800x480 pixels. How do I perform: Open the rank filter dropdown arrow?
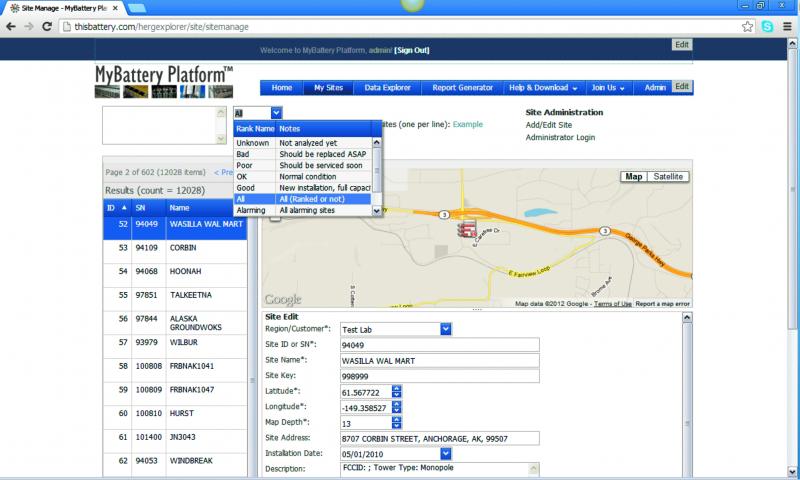point(276,113)
